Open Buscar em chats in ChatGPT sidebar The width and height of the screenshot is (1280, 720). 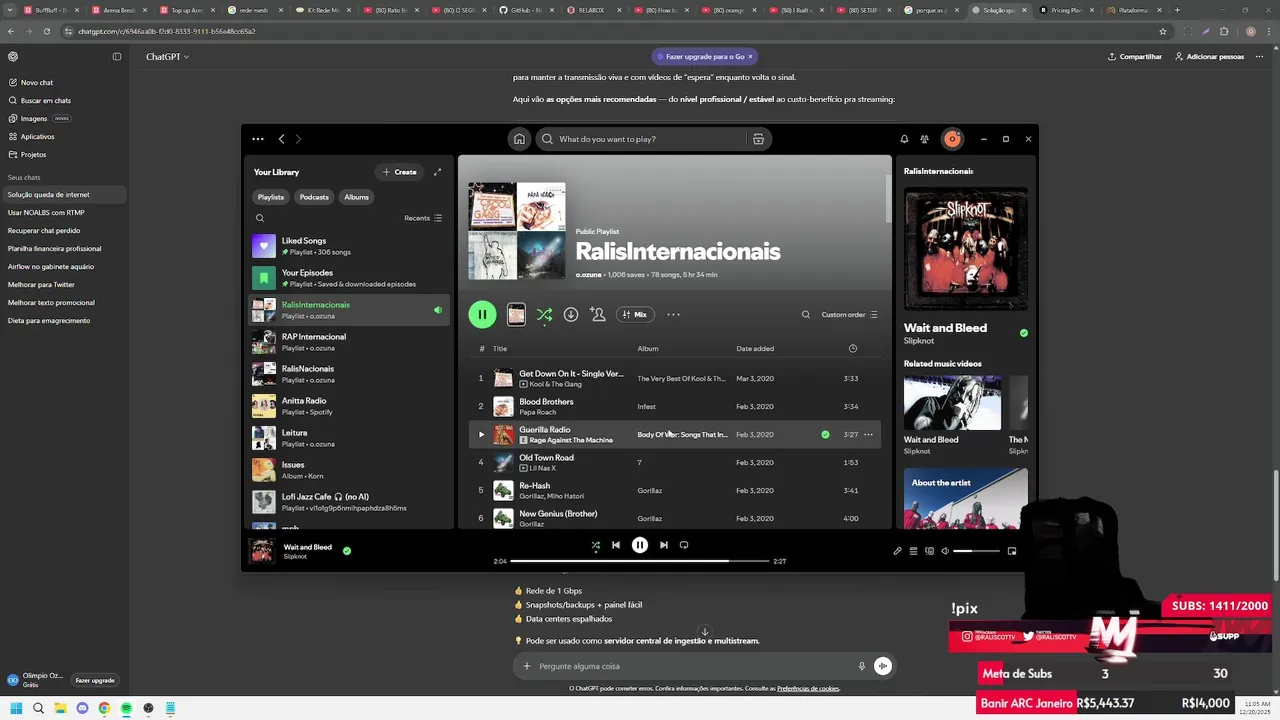pos(64,100)
